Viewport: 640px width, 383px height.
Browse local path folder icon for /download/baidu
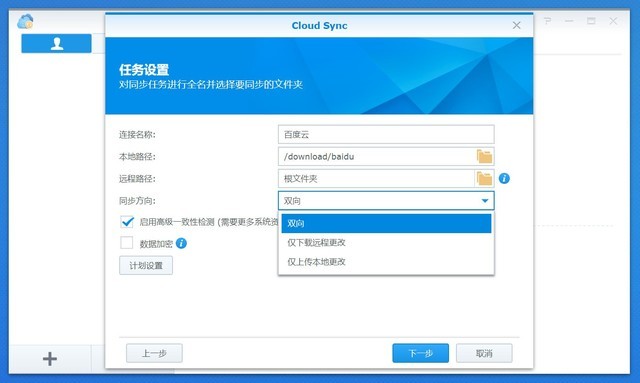(x=484, y=156)
